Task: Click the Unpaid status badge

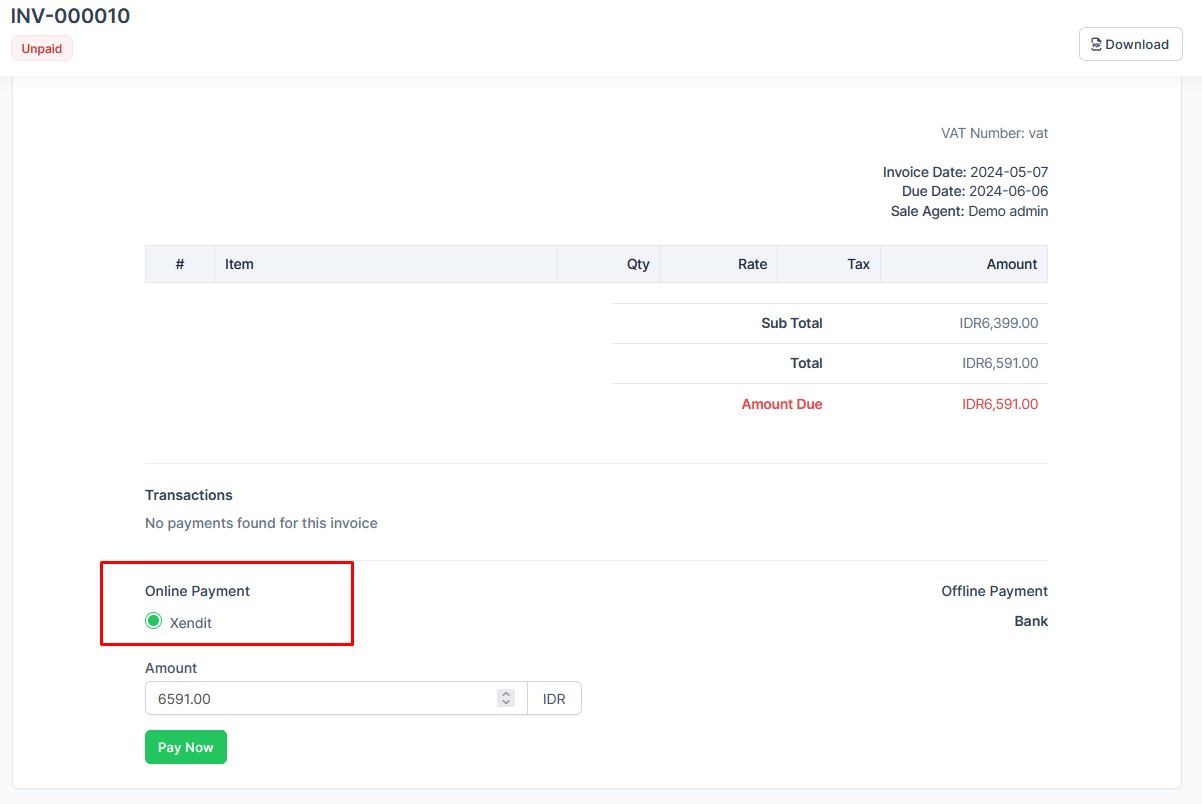Action: [42, 48]
